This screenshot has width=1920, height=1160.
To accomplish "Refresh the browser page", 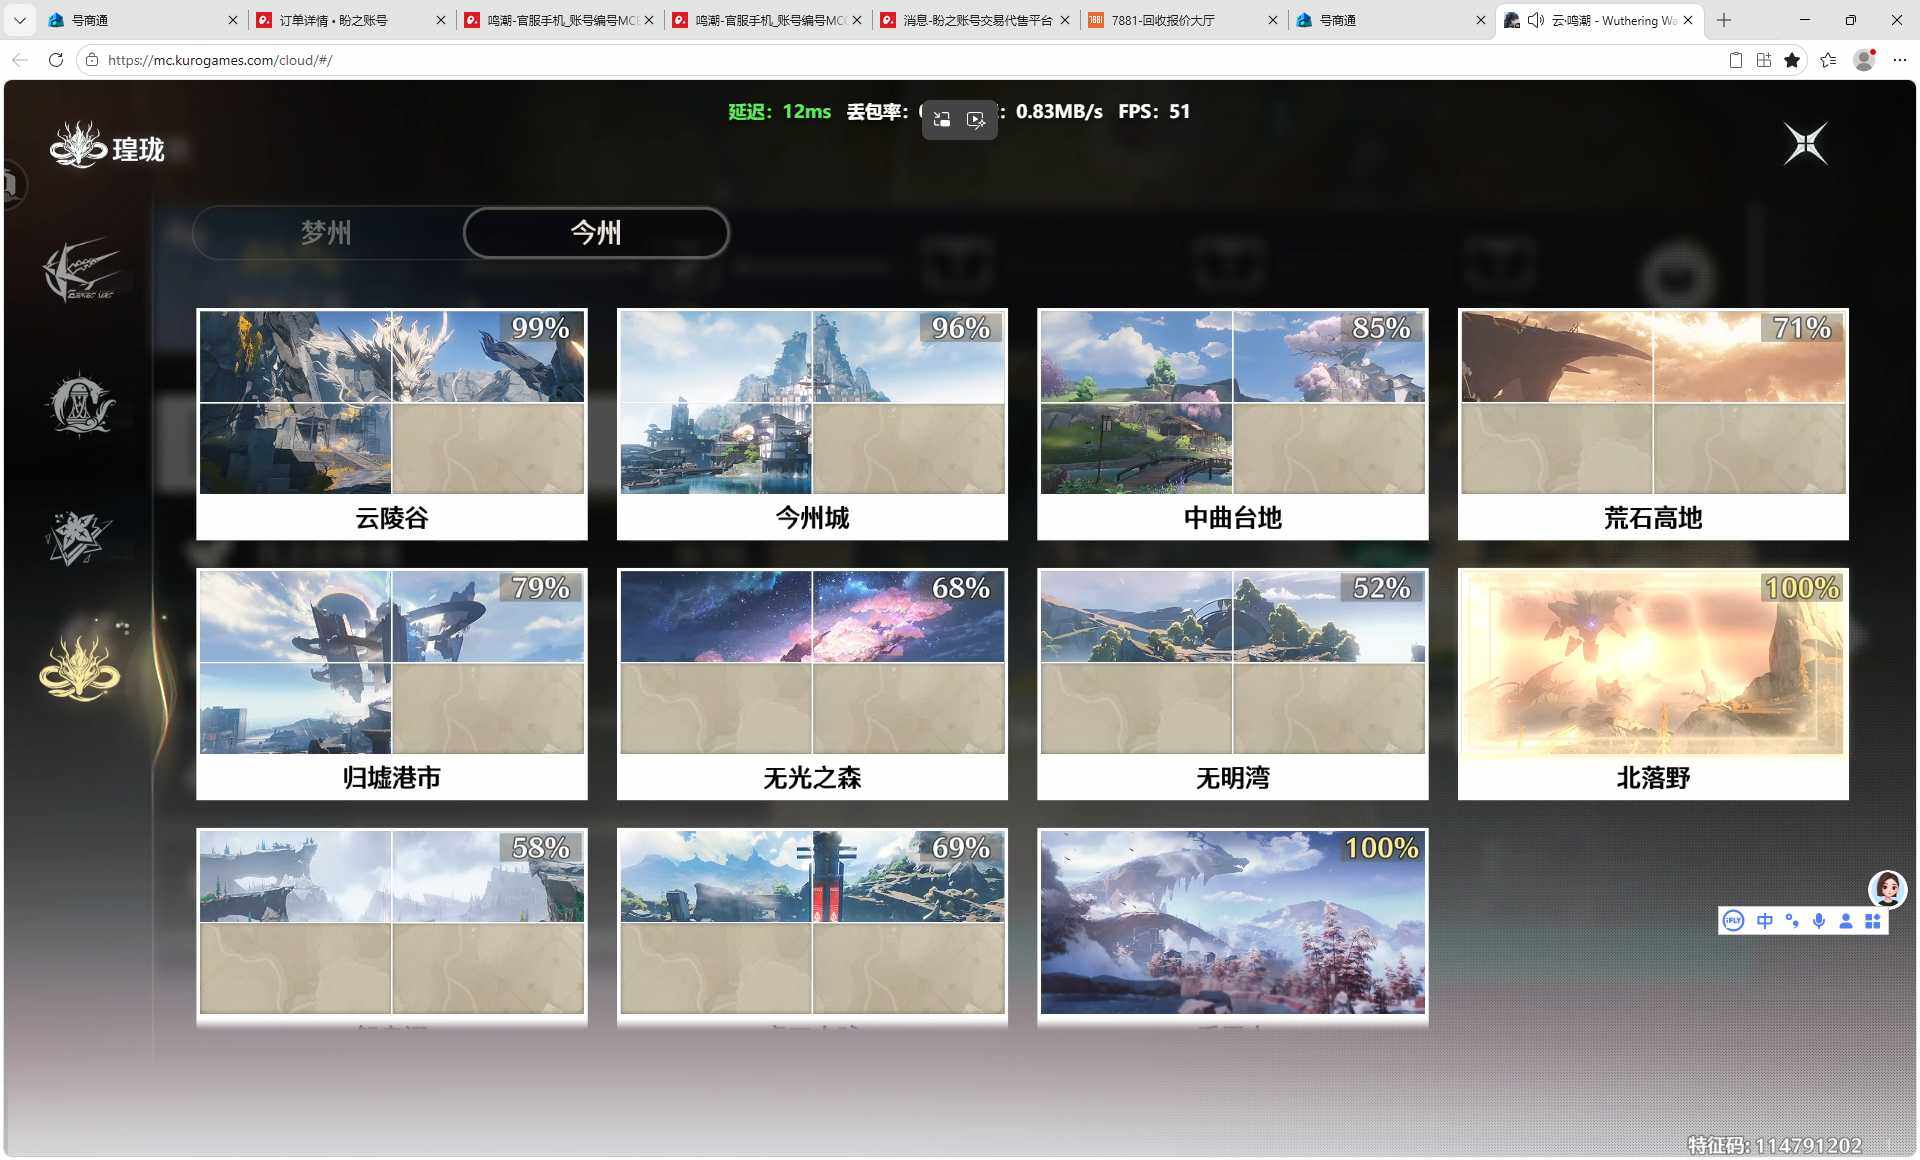I will click(x=56, y=60).
